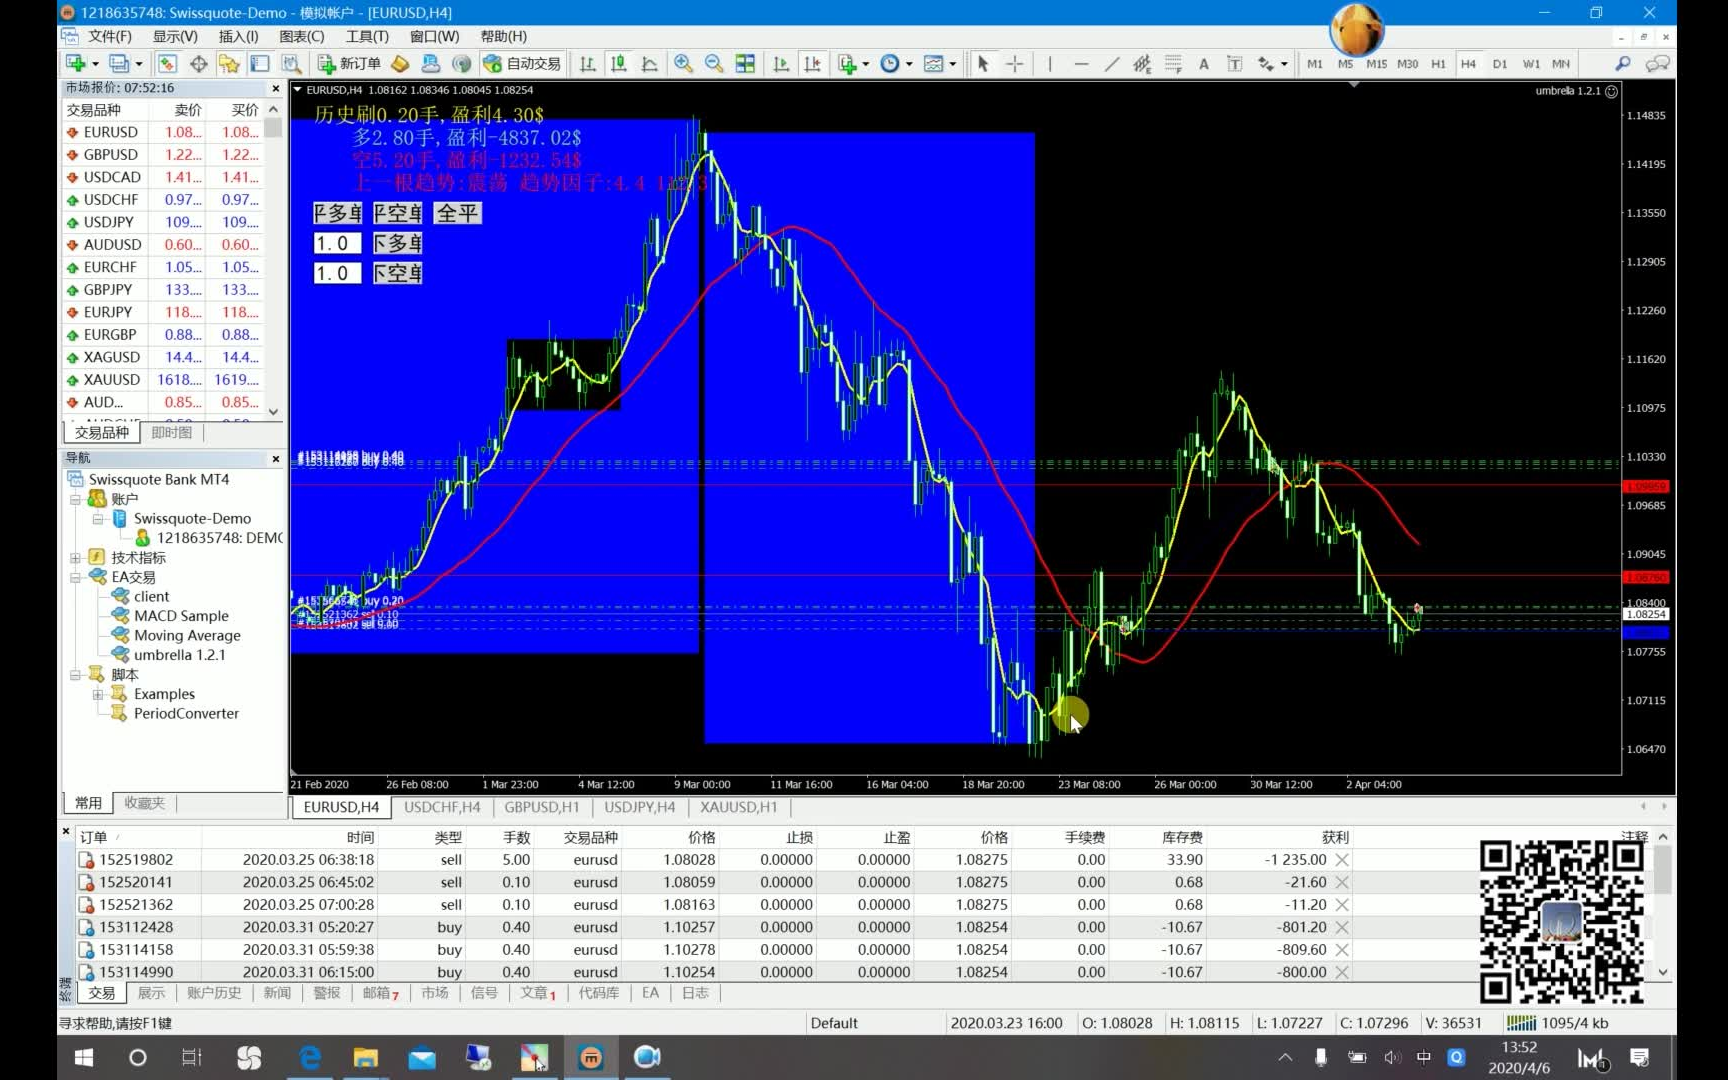Select the equidistant channel tool

pyautogui.click(x=1142, y=63)
